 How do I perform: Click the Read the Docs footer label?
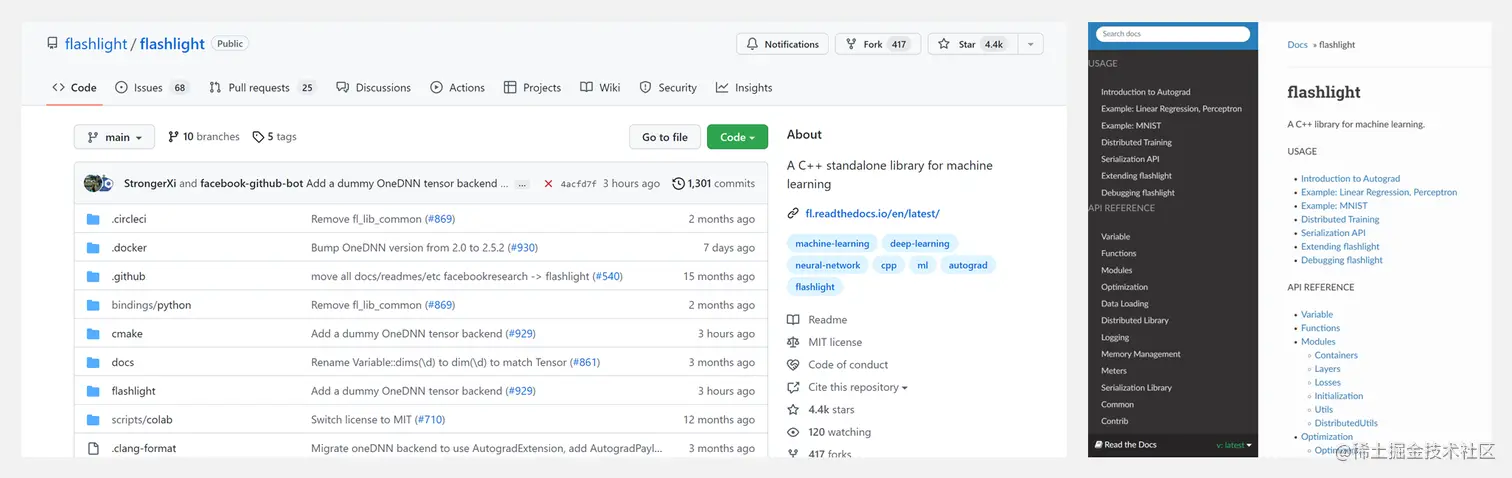(1126, 445)
